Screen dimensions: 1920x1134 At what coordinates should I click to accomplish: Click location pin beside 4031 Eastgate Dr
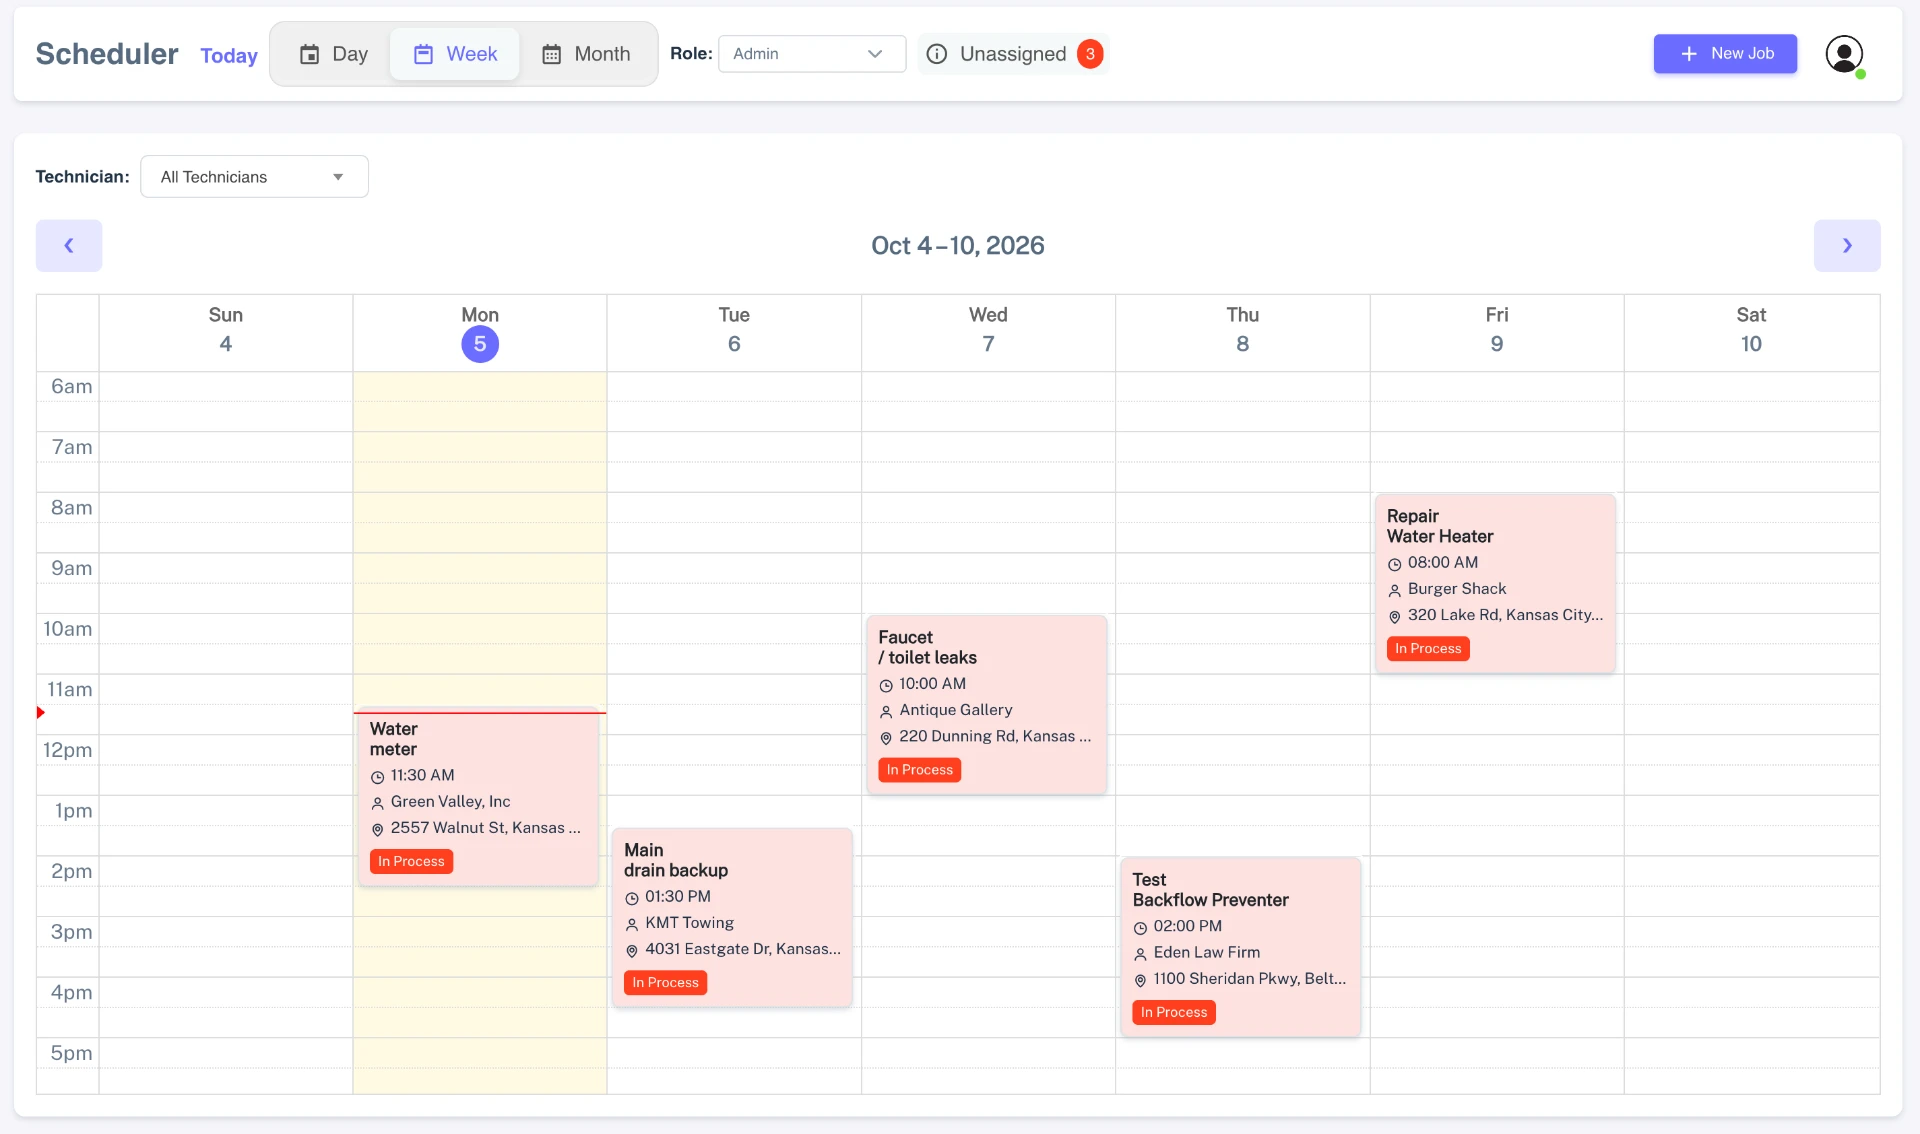631,950
